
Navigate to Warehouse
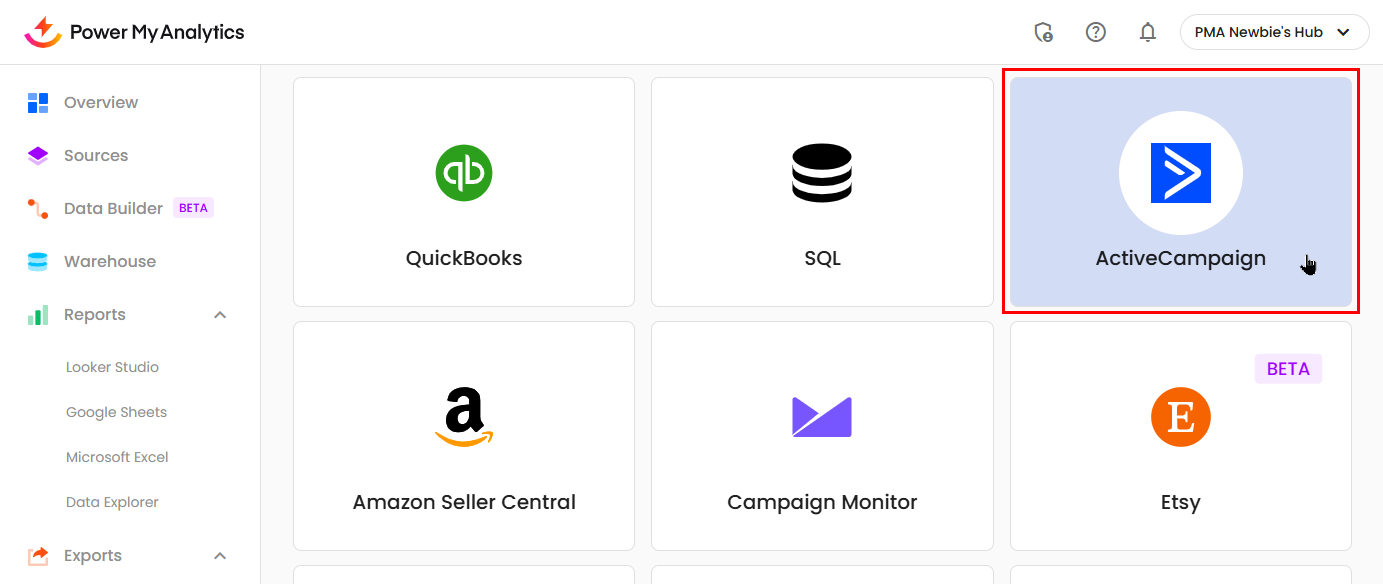click(109, 262)
